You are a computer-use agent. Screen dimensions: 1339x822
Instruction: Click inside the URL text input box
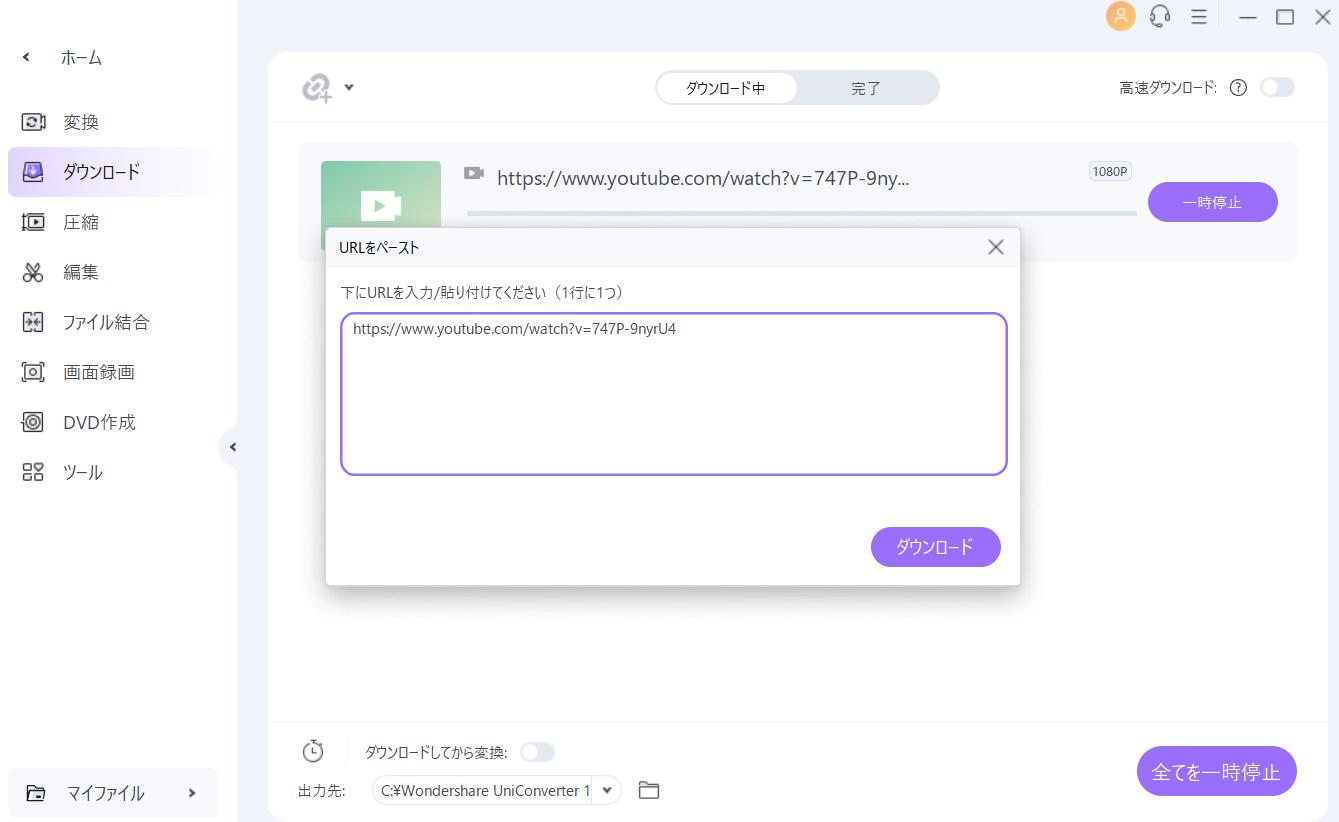click(x=673, y=394)
